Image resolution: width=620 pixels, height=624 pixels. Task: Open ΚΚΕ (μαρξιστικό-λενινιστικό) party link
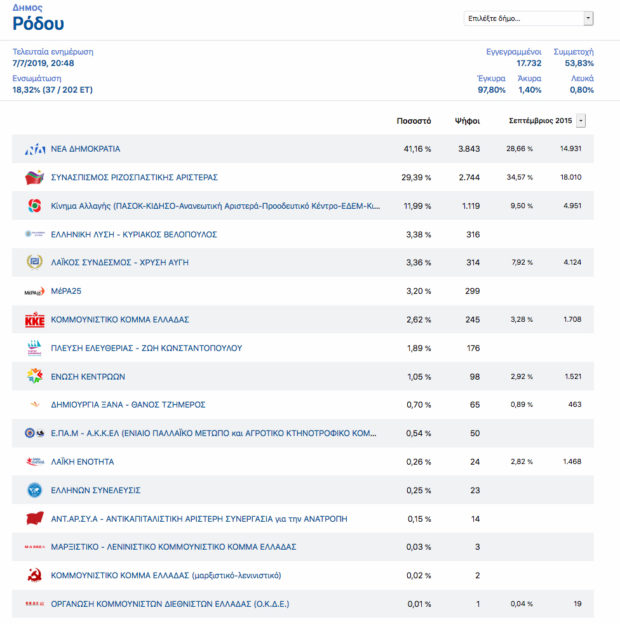tap(166, 575)
